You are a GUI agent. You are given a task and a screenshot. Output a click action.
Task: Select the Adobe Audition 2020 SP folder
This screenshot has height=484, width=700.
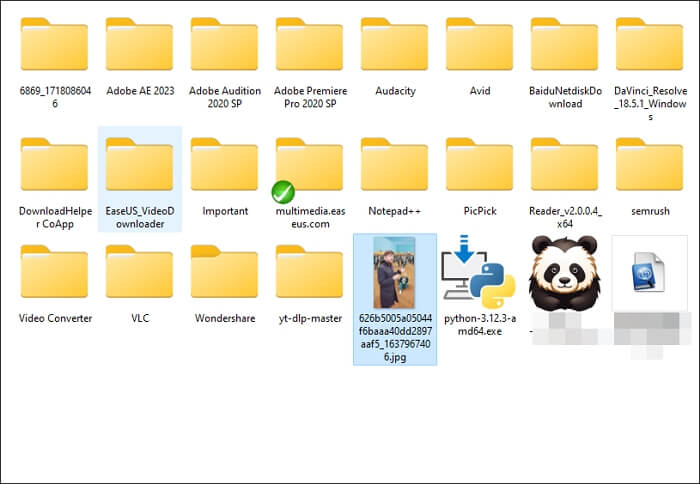[224, 45]
